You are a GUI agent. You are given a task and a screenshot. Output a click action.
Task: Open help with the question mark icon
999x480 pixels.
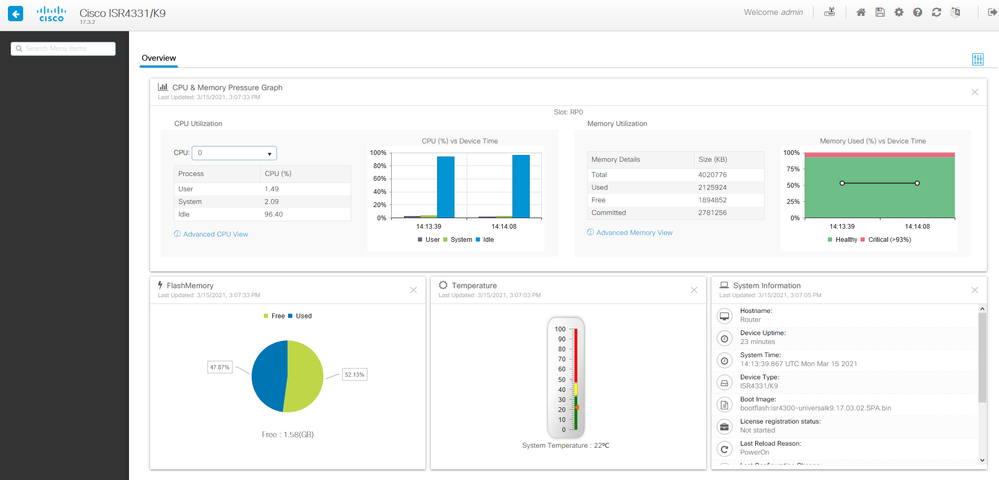pos(917,12)
